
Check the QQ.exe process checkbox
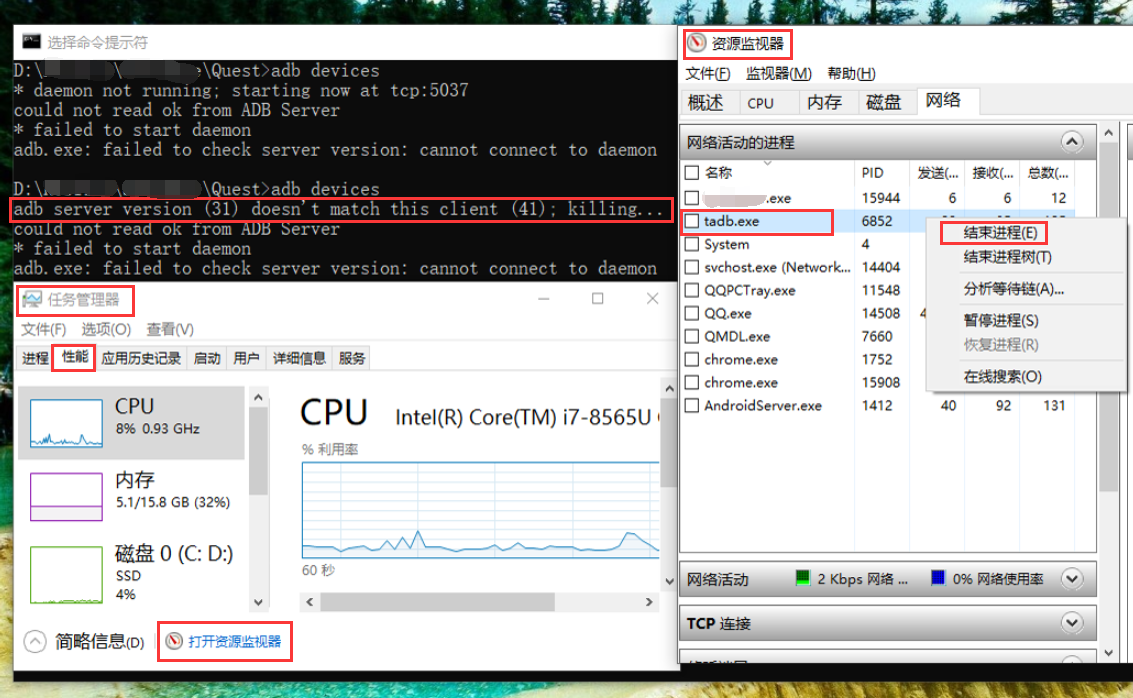point(692,313)
